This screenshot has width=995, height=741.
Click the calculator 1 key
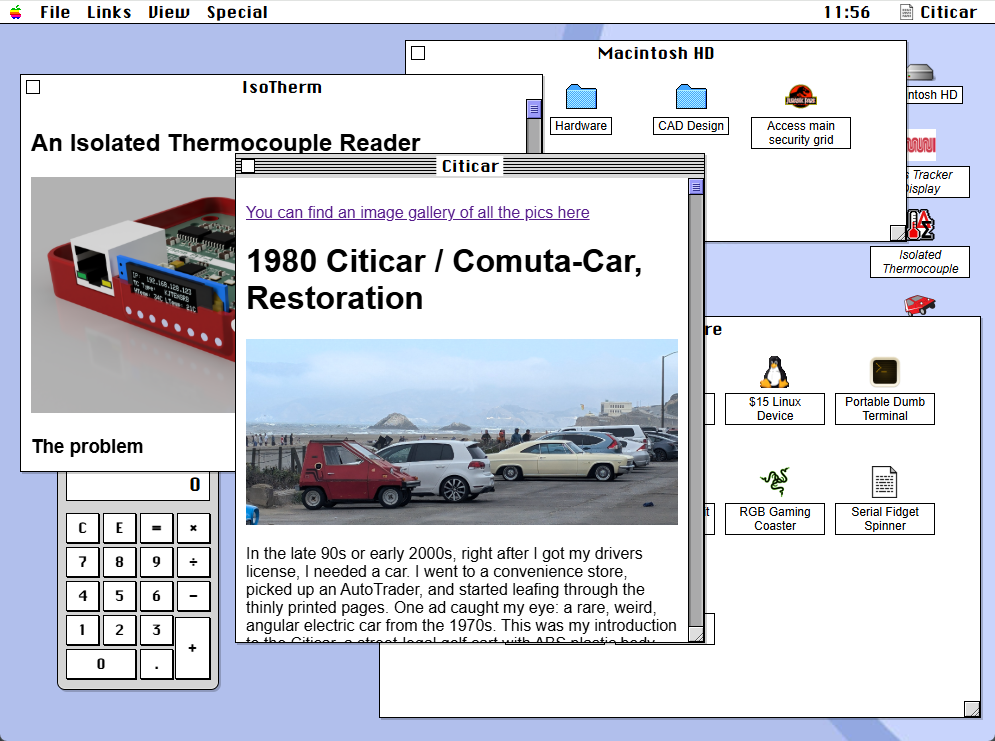pyautogui.click(x=82, y=631)
